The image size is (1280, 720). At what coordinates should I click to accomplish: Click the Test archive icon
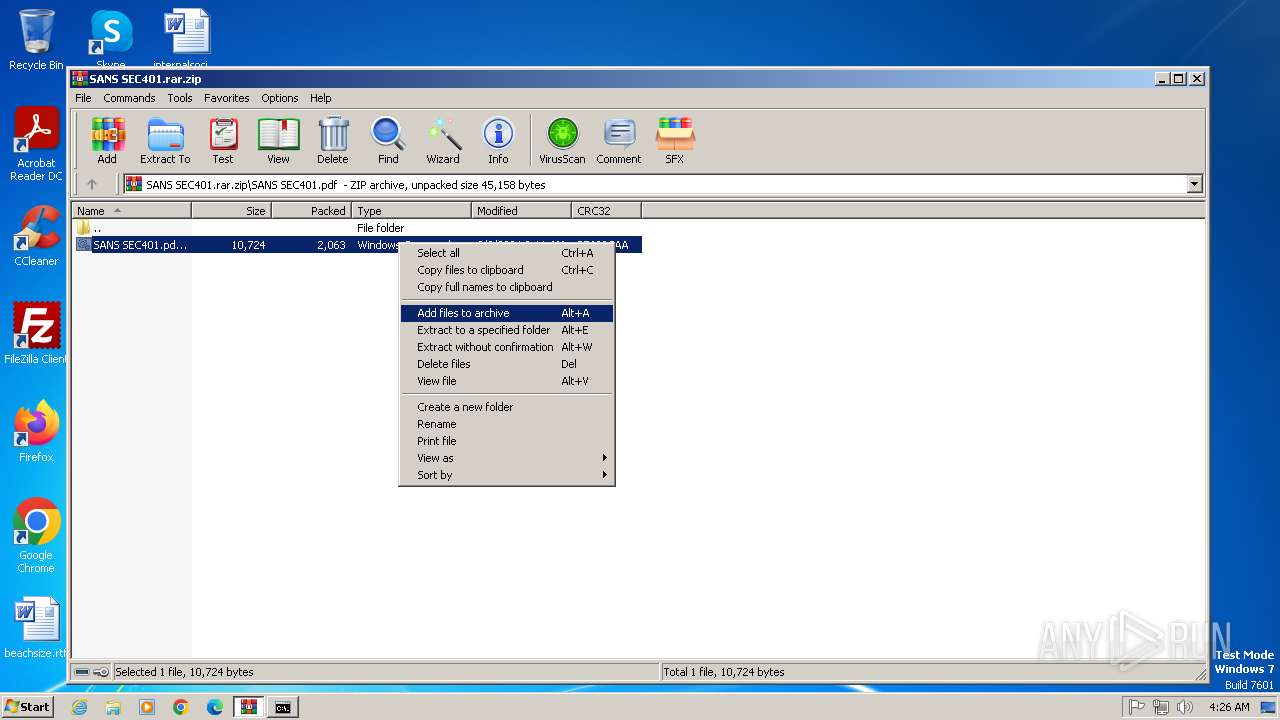(223, 140)
